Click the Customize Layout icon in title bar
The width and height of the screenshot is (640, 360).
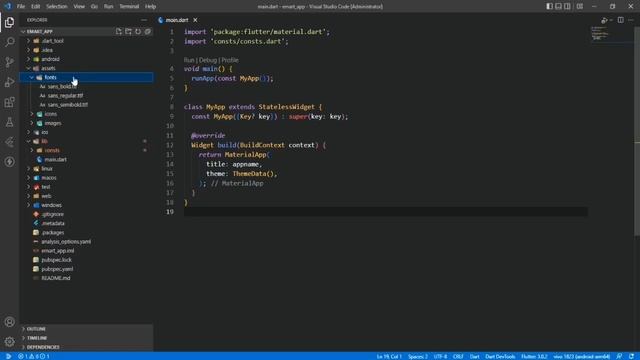[580, 6]
